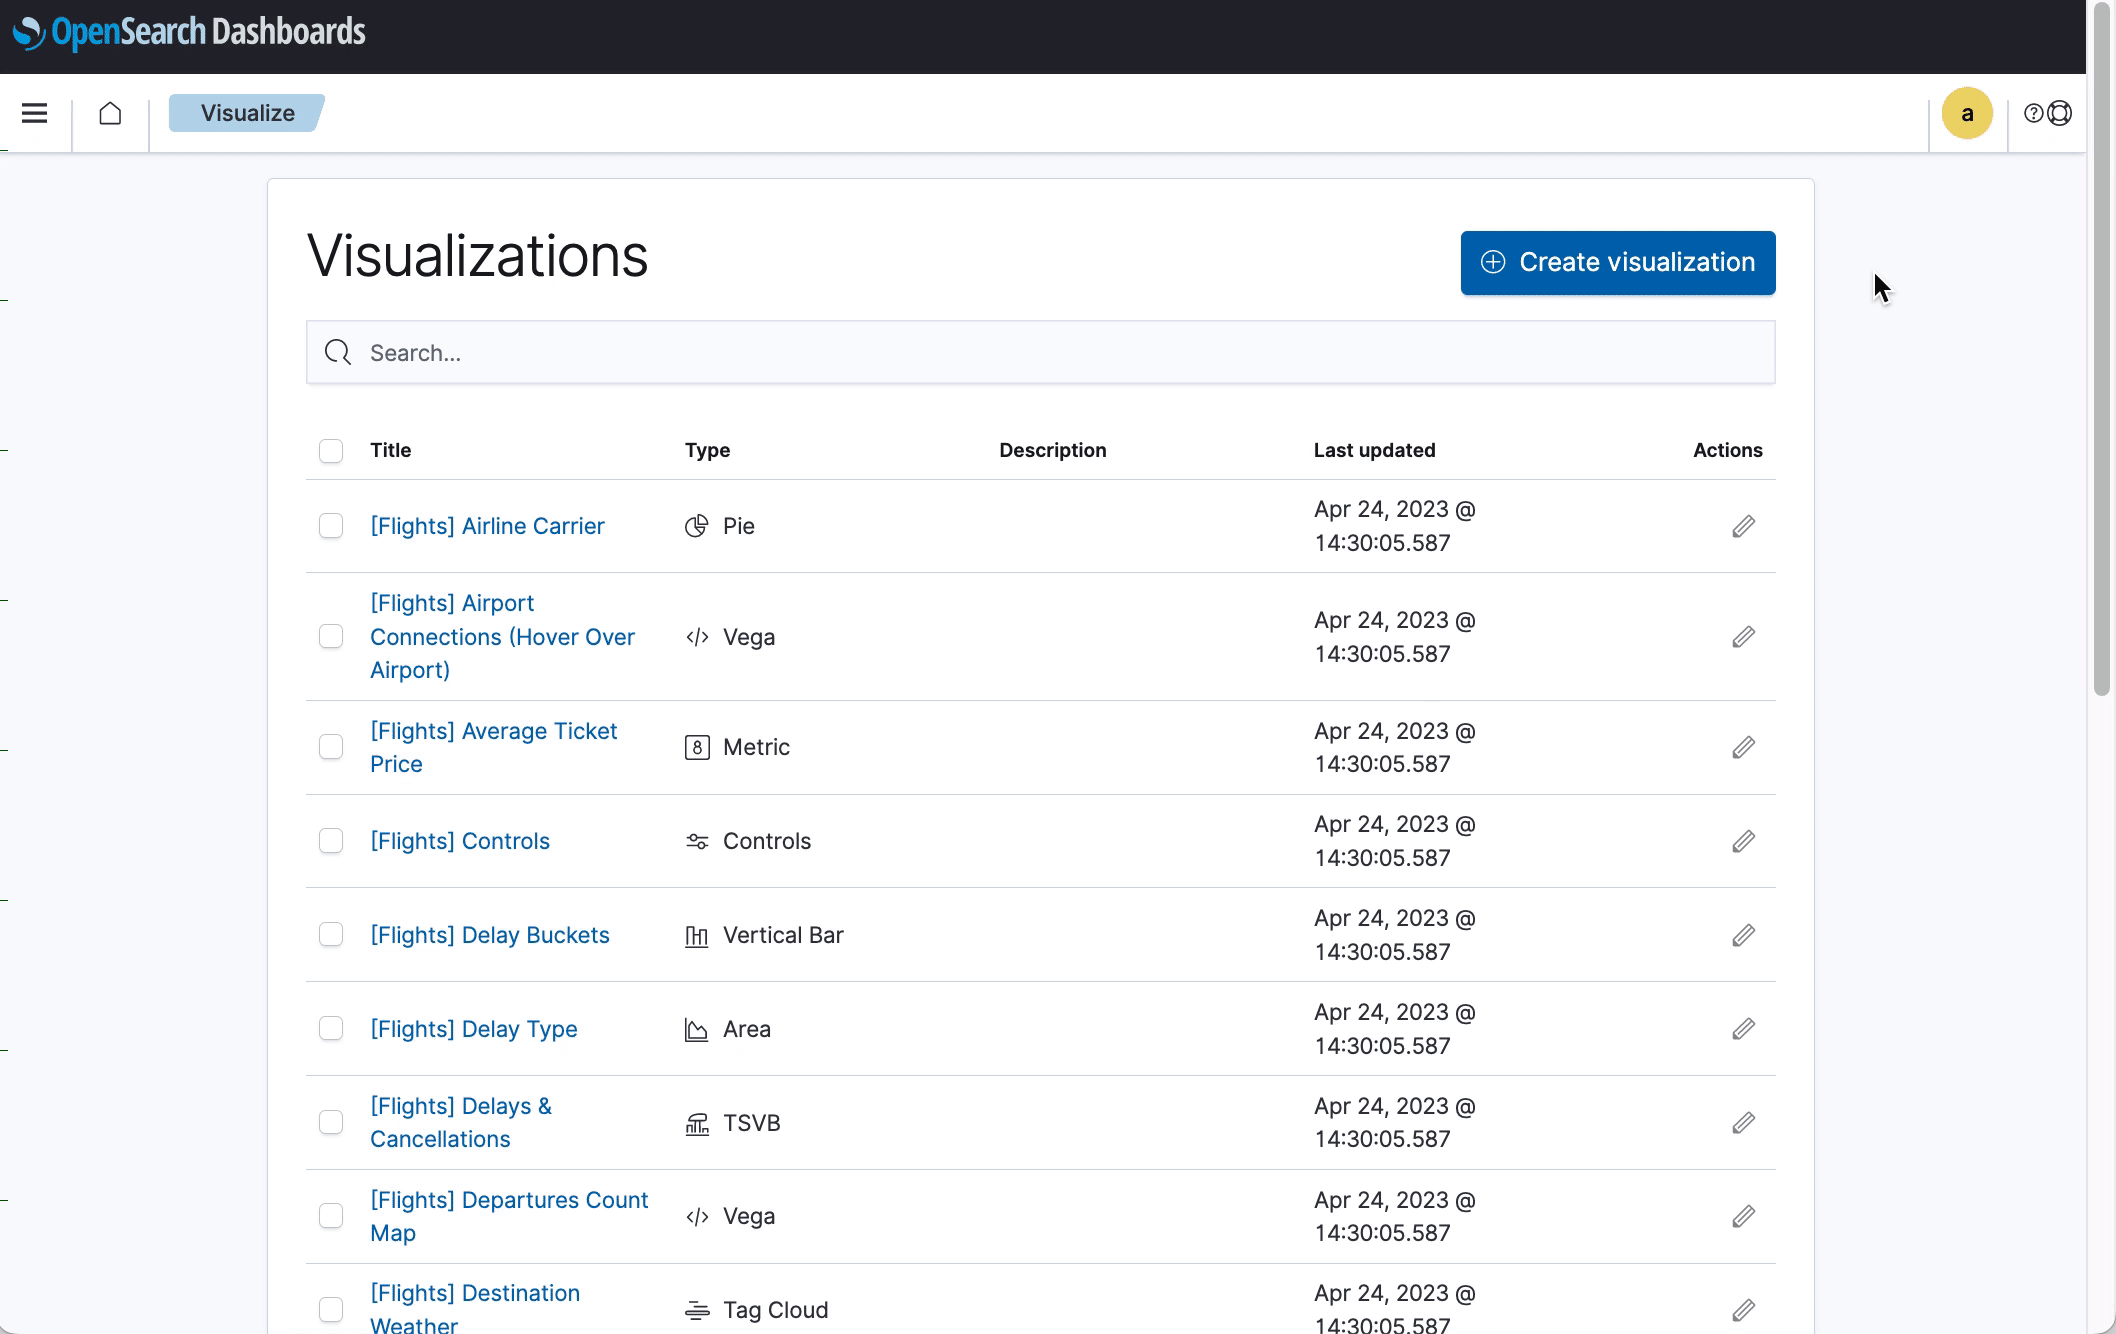
Task: Toggle checkbox for Flights Airline Carrier row
Action: 330,526
